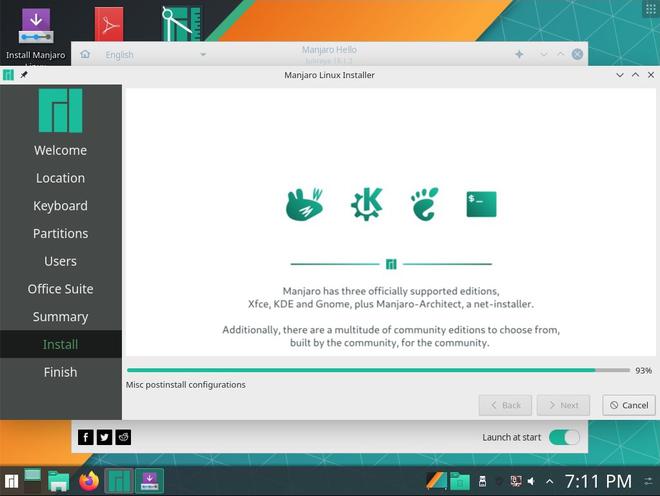Maximize the Manjaro Linux Installer window
660x496 pixels.
(x=635, y=75)
